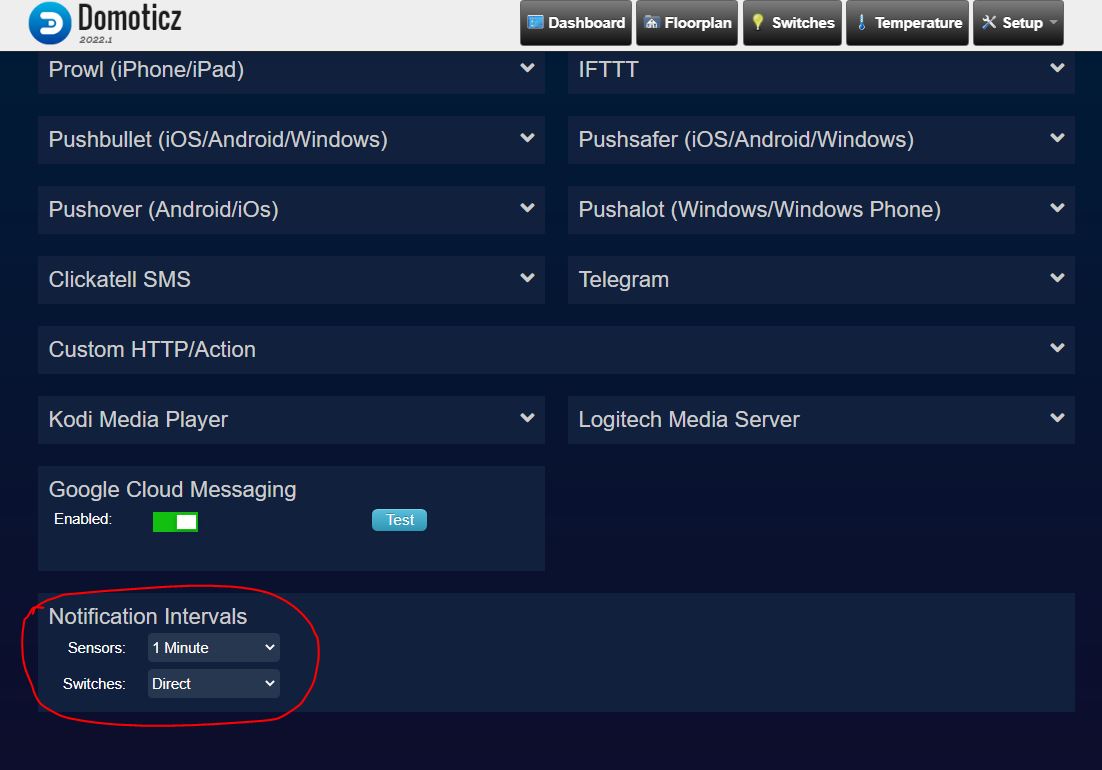Click the Notification Intervals heading

148,616
